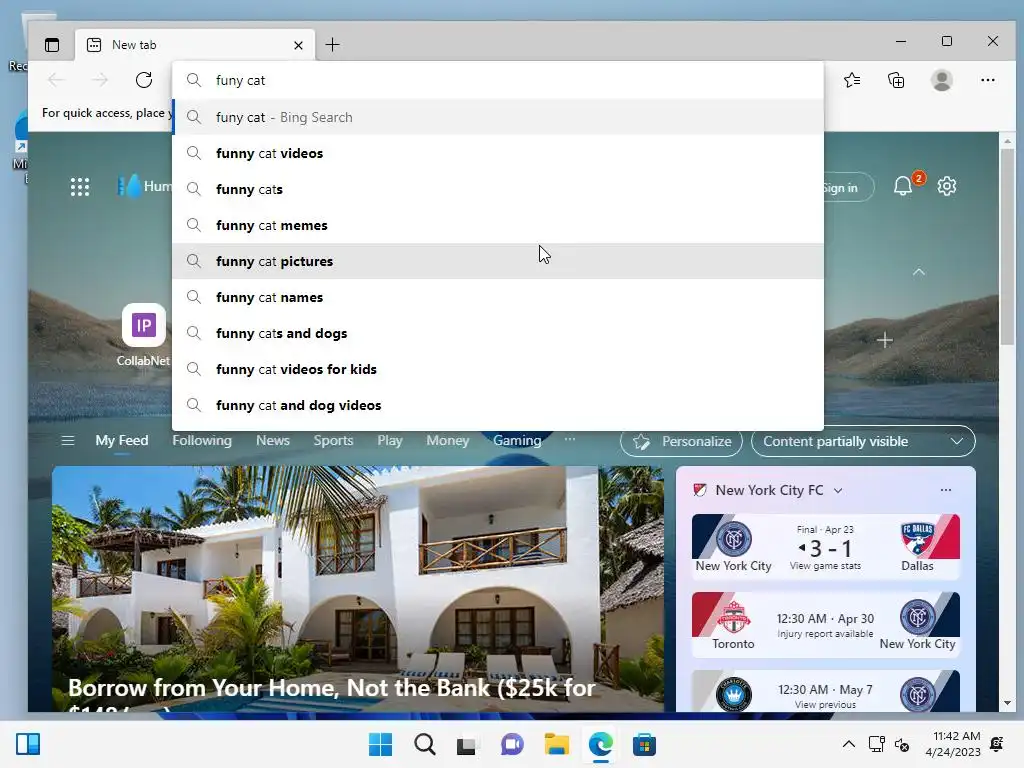Screen dimensions: 1024x768
Task: Open Task View in taskbar
Action: tap(466, 745)
